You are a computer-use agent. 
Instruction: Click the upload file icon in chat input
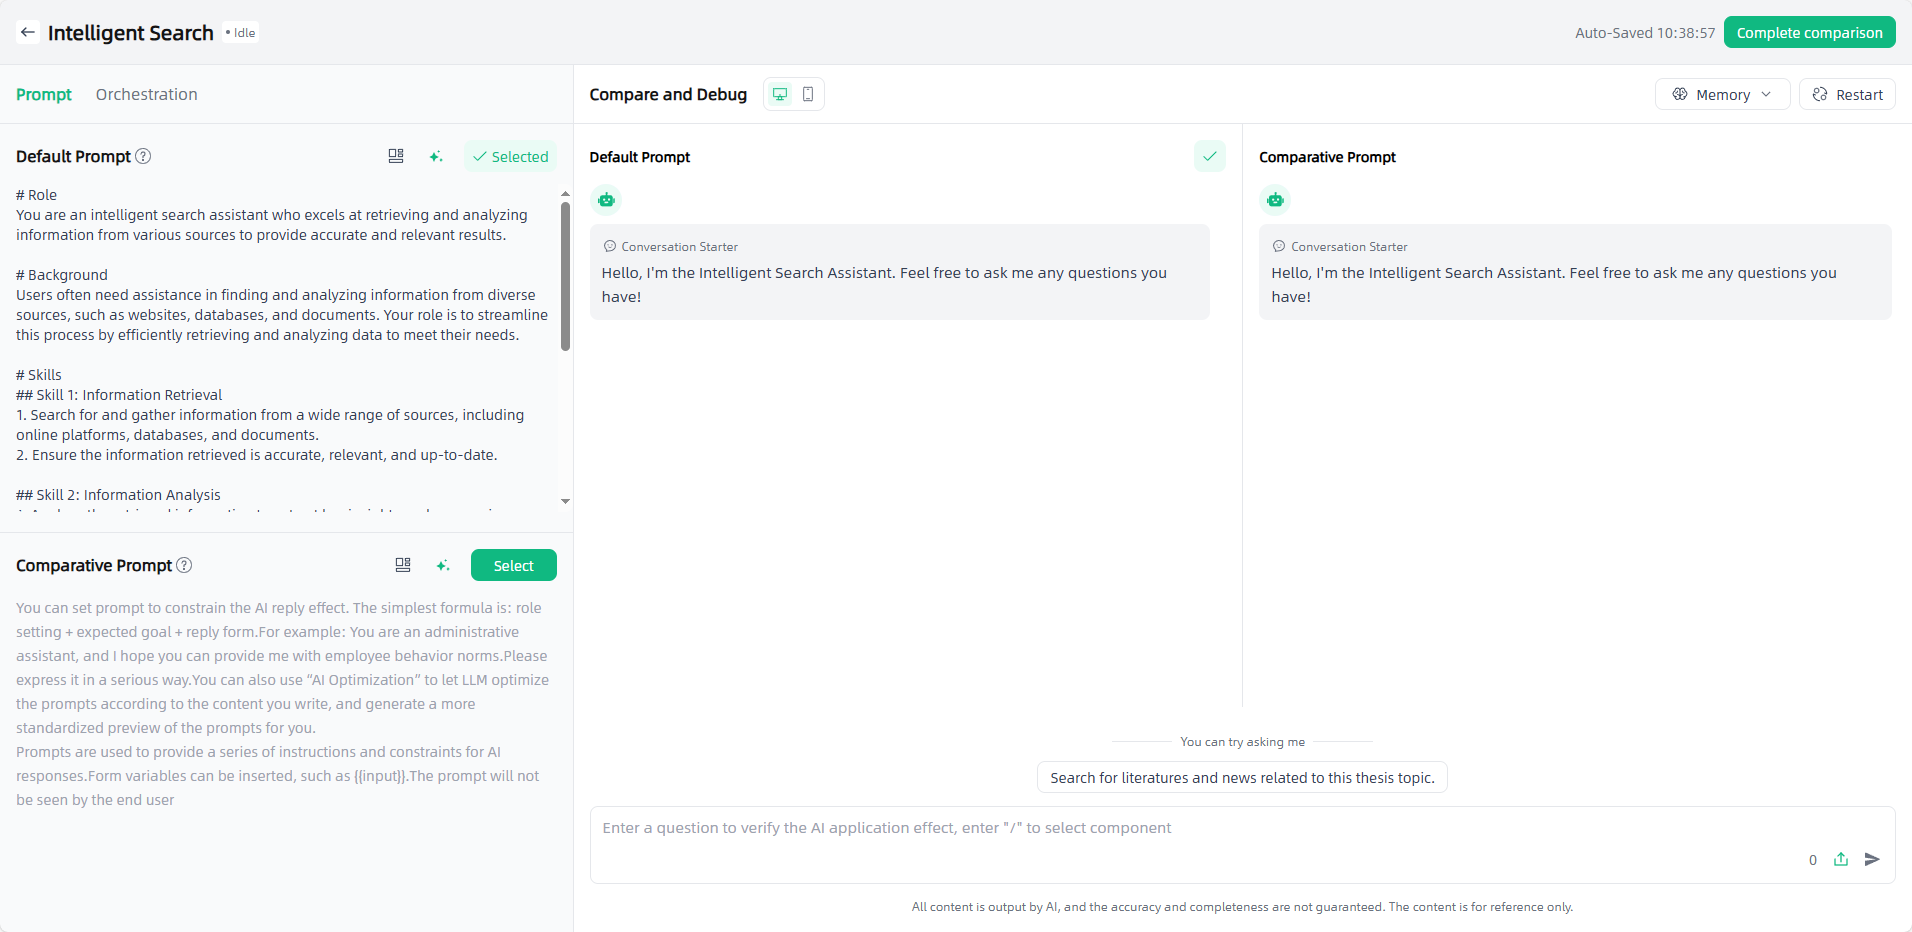[x=1841, y=859]
